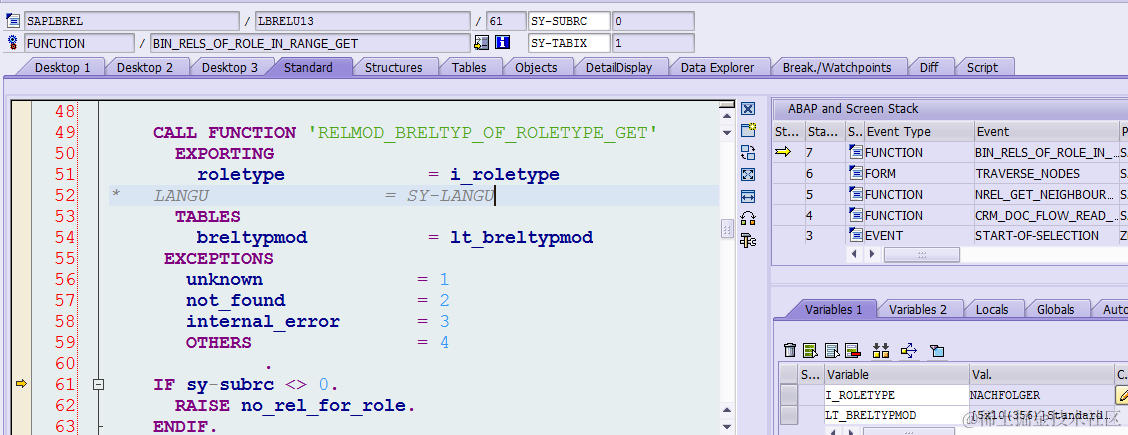
Task: Click the stack icon in row 7 FUNCTION
Action: [855, 152]
